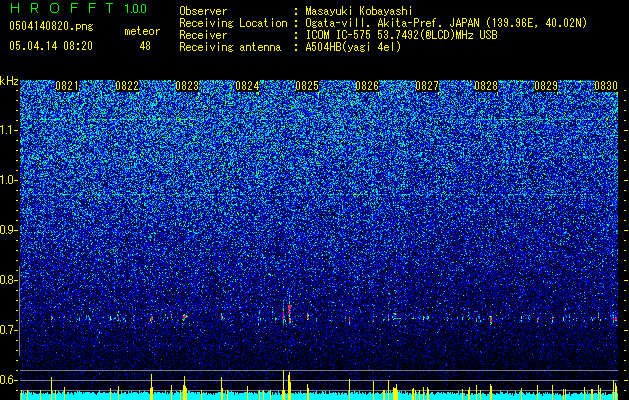629x400 pixels.
Task: Click the 0823 time marker
Action: pos(187,86)
